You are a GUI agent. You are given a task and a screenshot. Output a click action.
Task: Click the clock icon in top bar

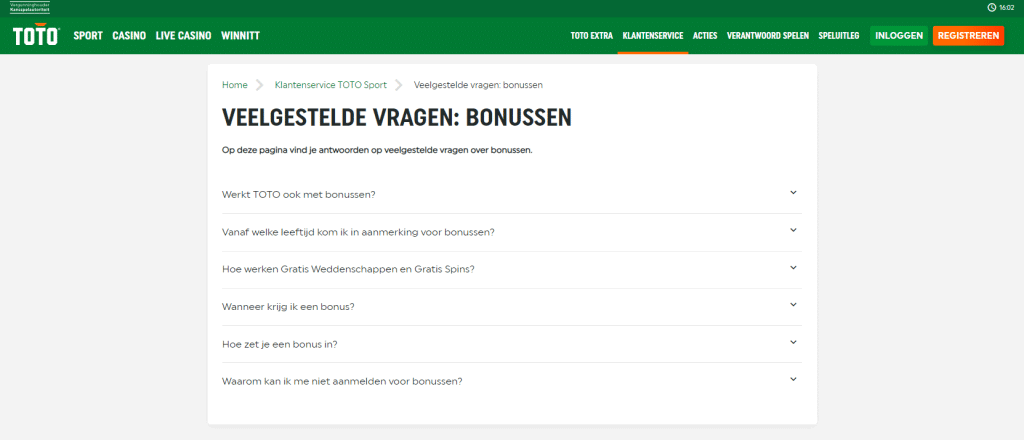click(x=991, y=7)
